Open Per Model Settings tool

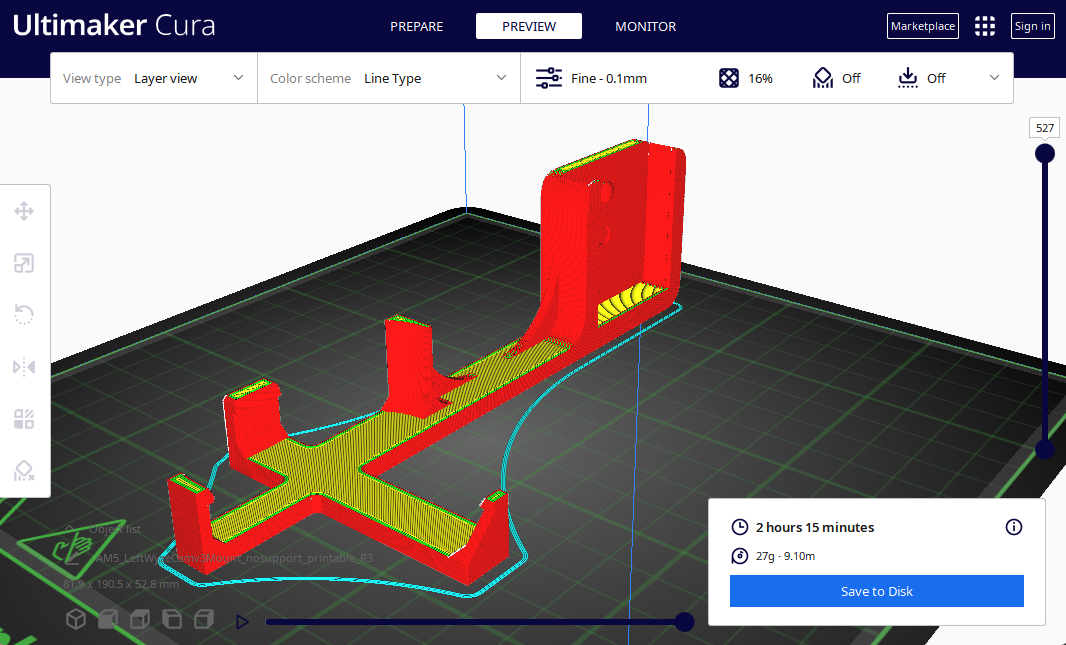24,419
